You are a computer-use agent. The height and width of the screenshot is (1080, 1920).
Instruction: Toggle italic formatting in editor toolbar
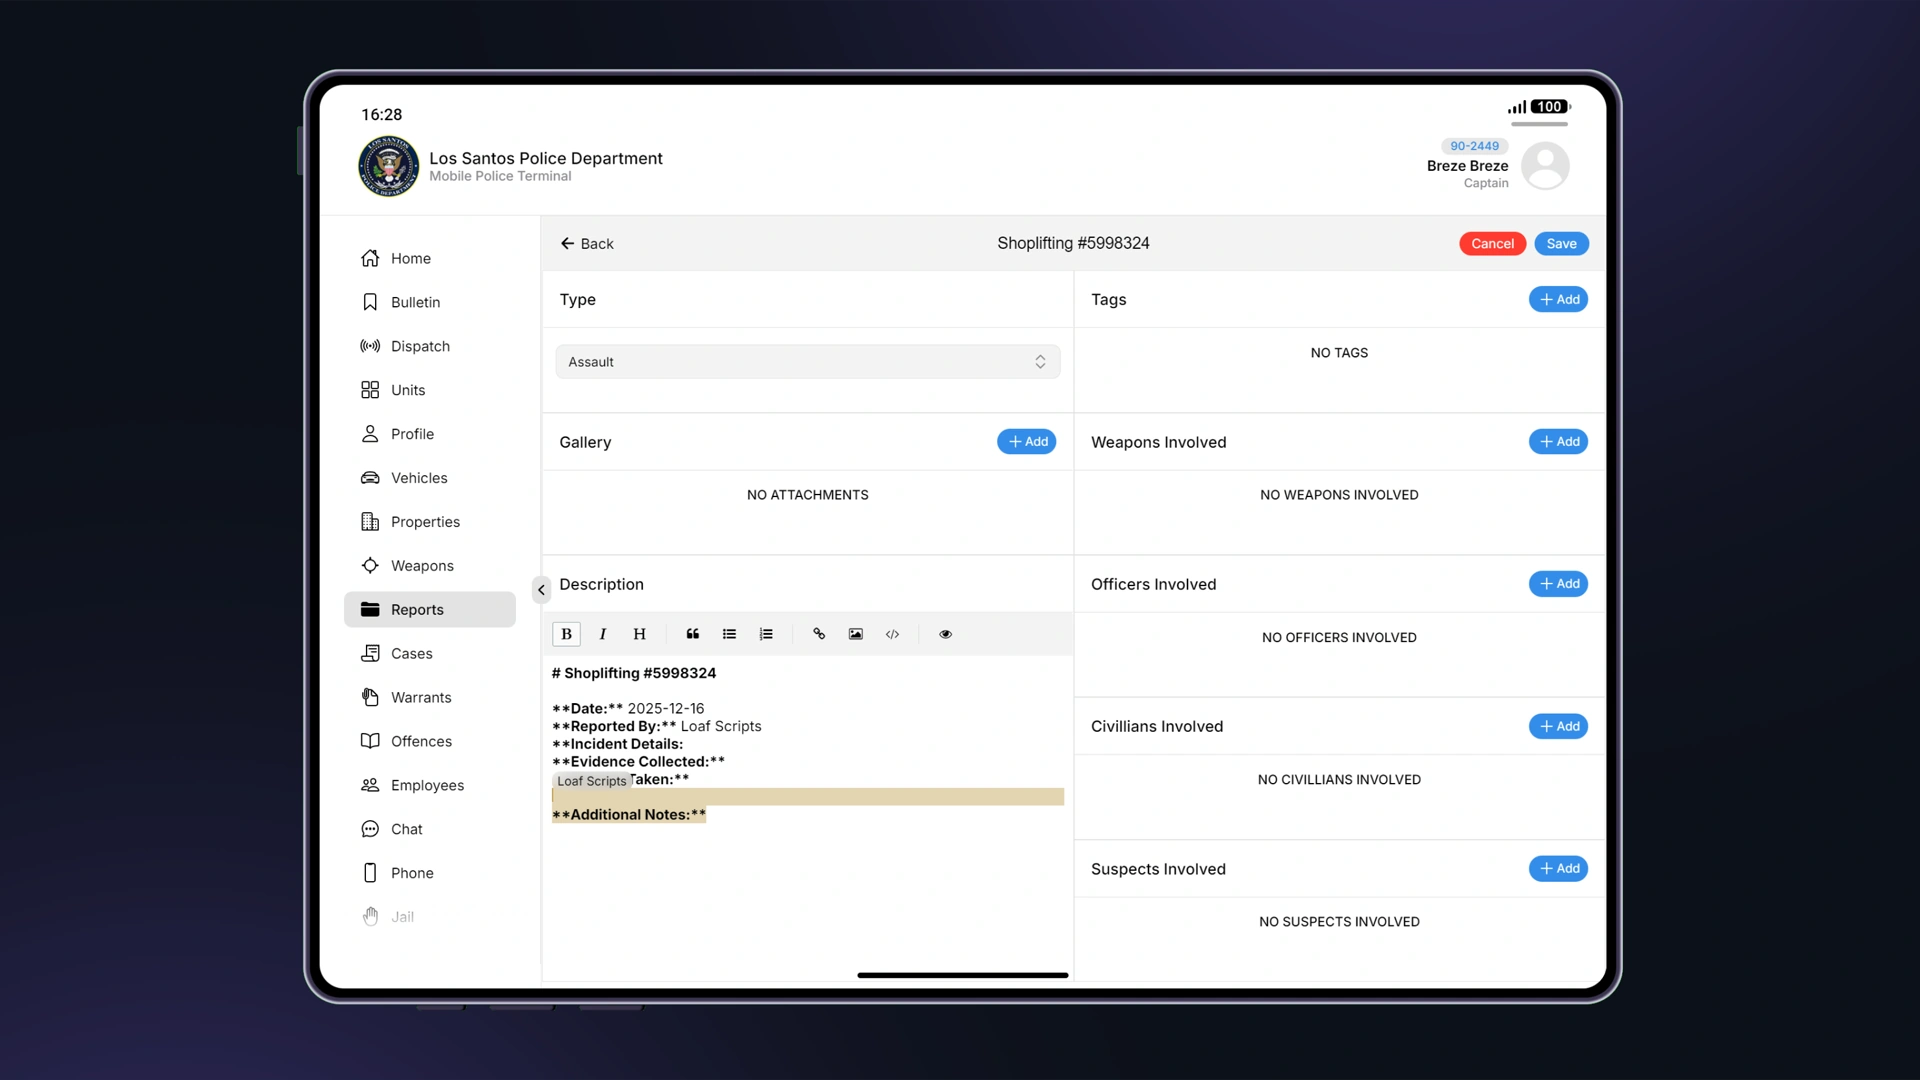tap(602, 634)
